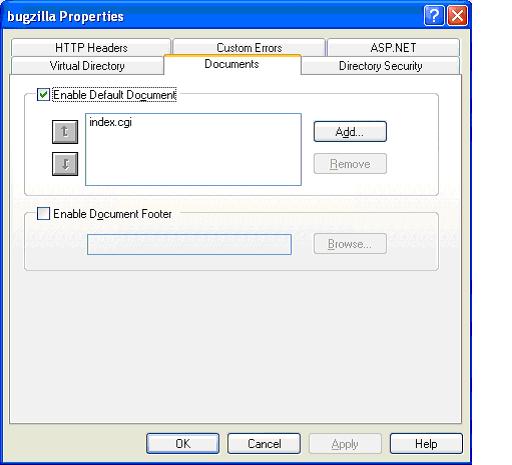Select index.cgi in the default document list
The height and width of the screenshot is (465, 512).
click(x=111, y=122)
